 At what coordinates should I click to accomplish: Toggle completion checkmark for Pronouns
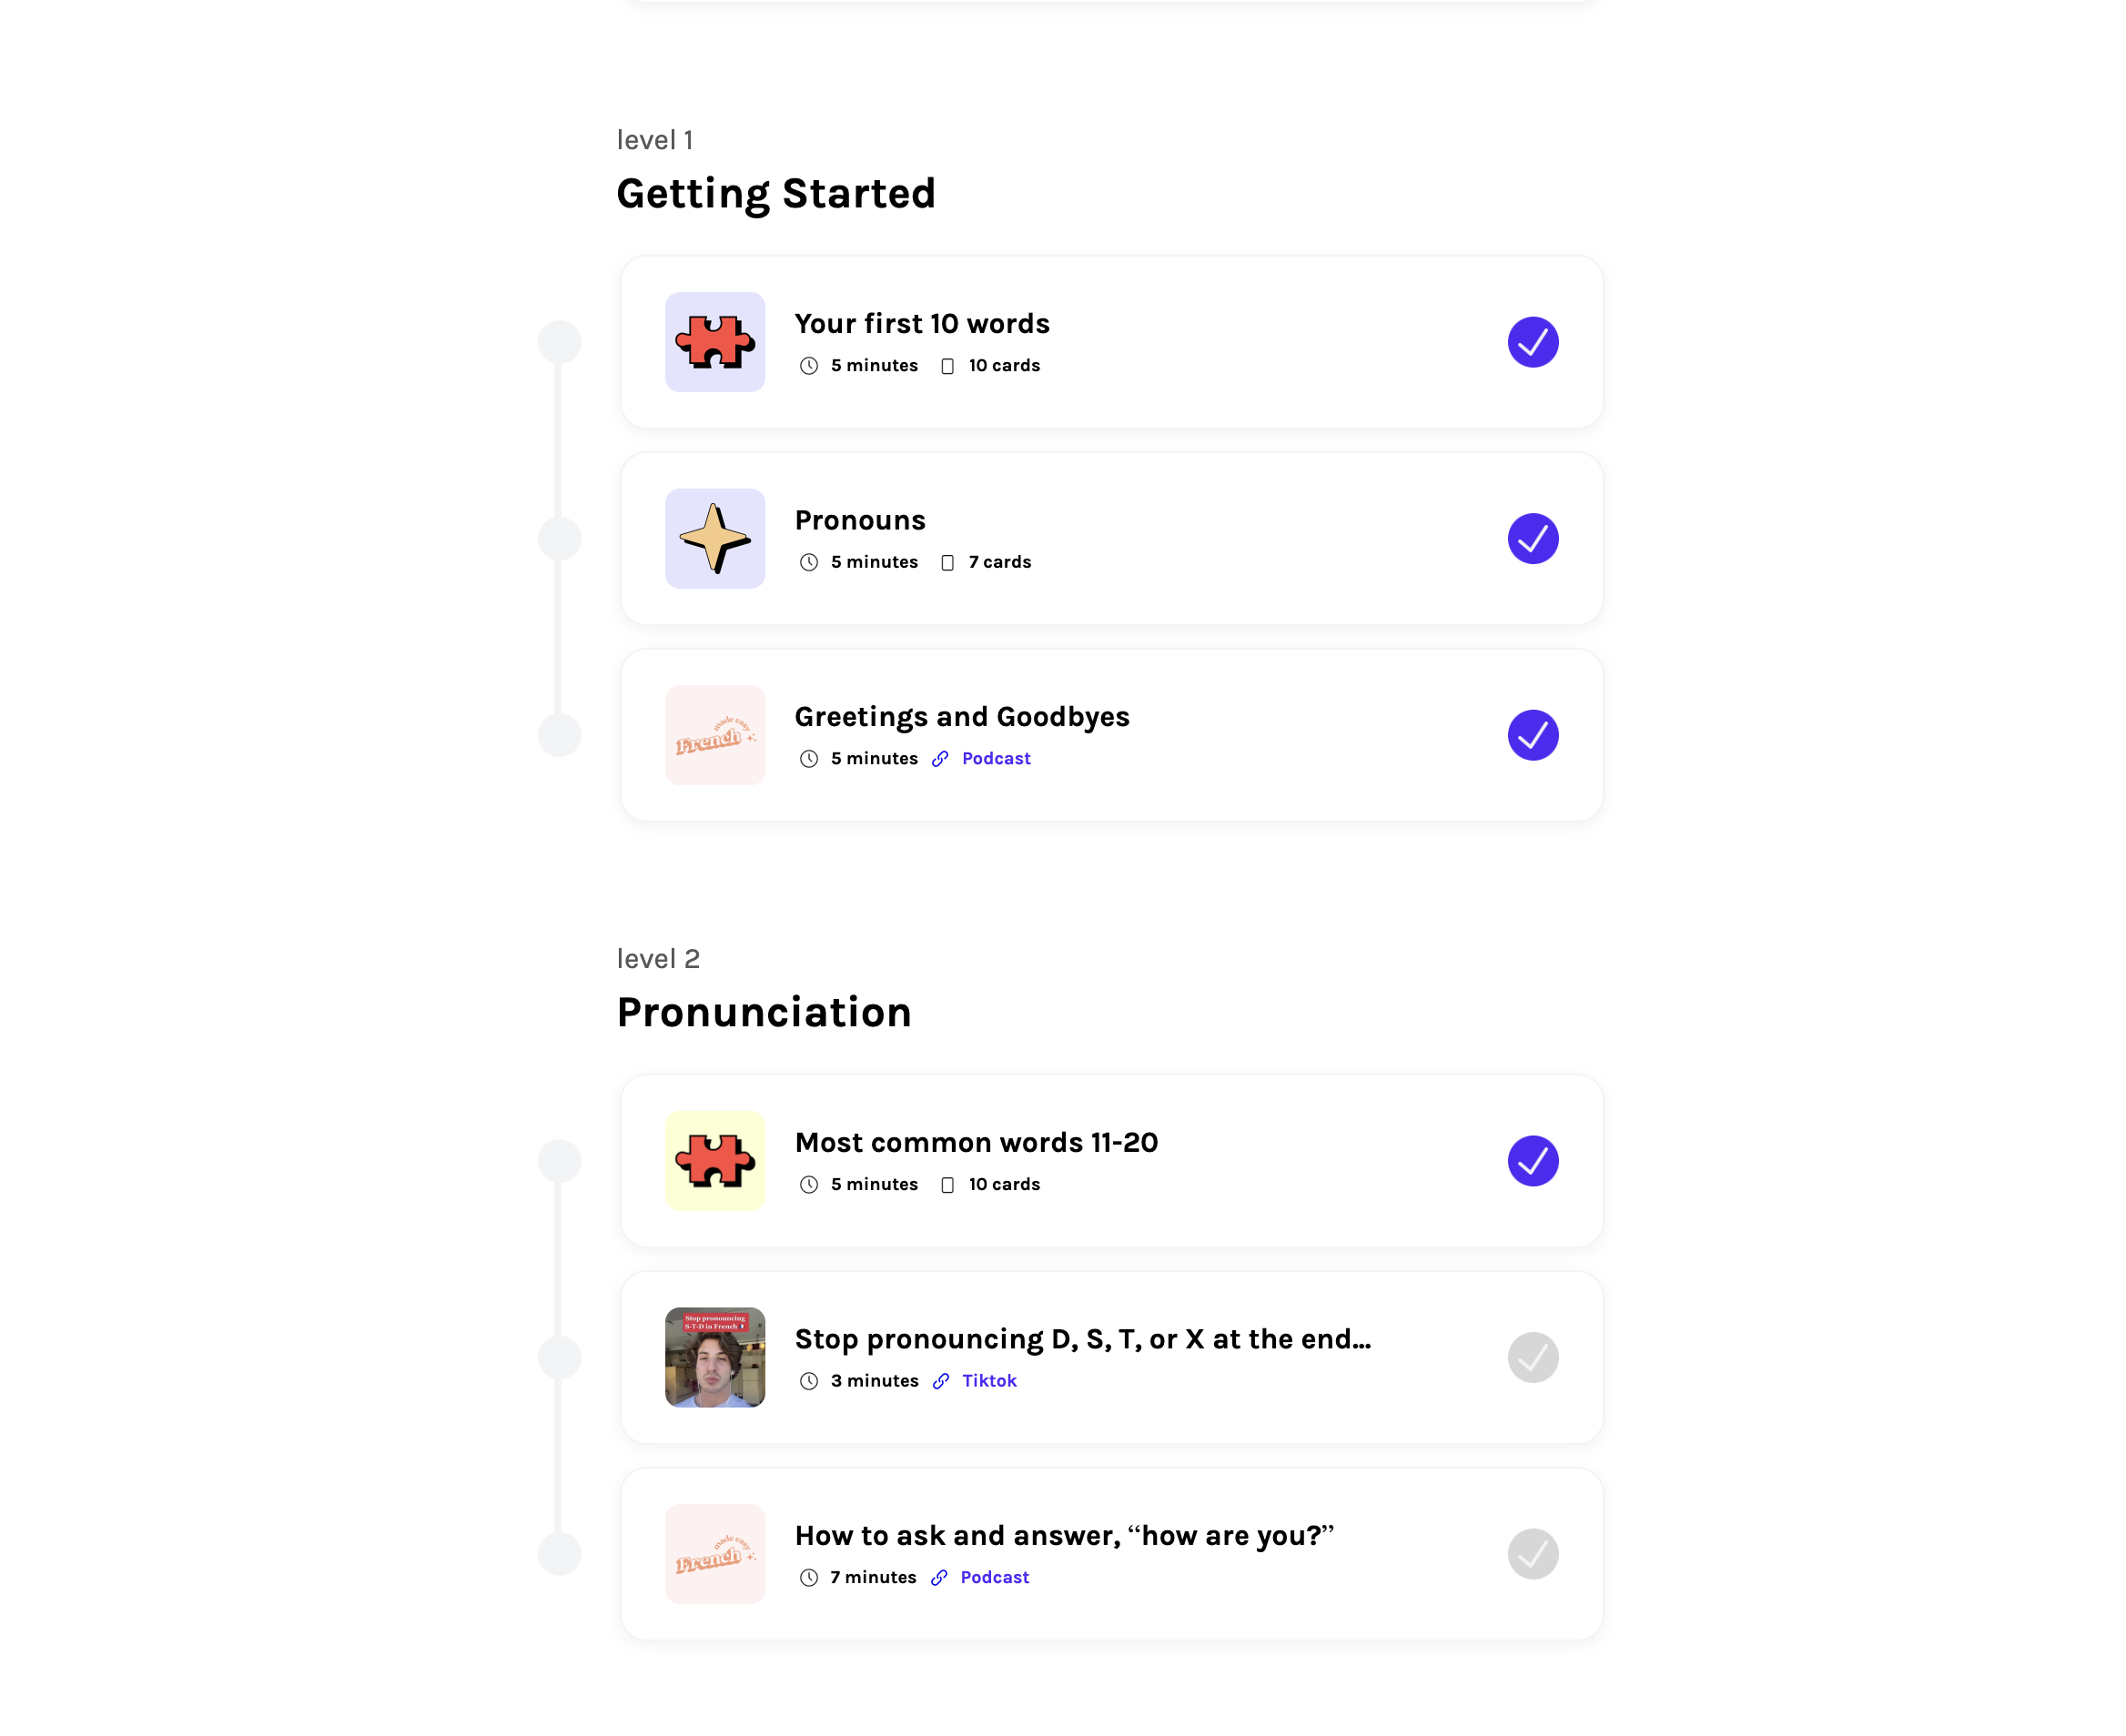(x=1533, y=539)
